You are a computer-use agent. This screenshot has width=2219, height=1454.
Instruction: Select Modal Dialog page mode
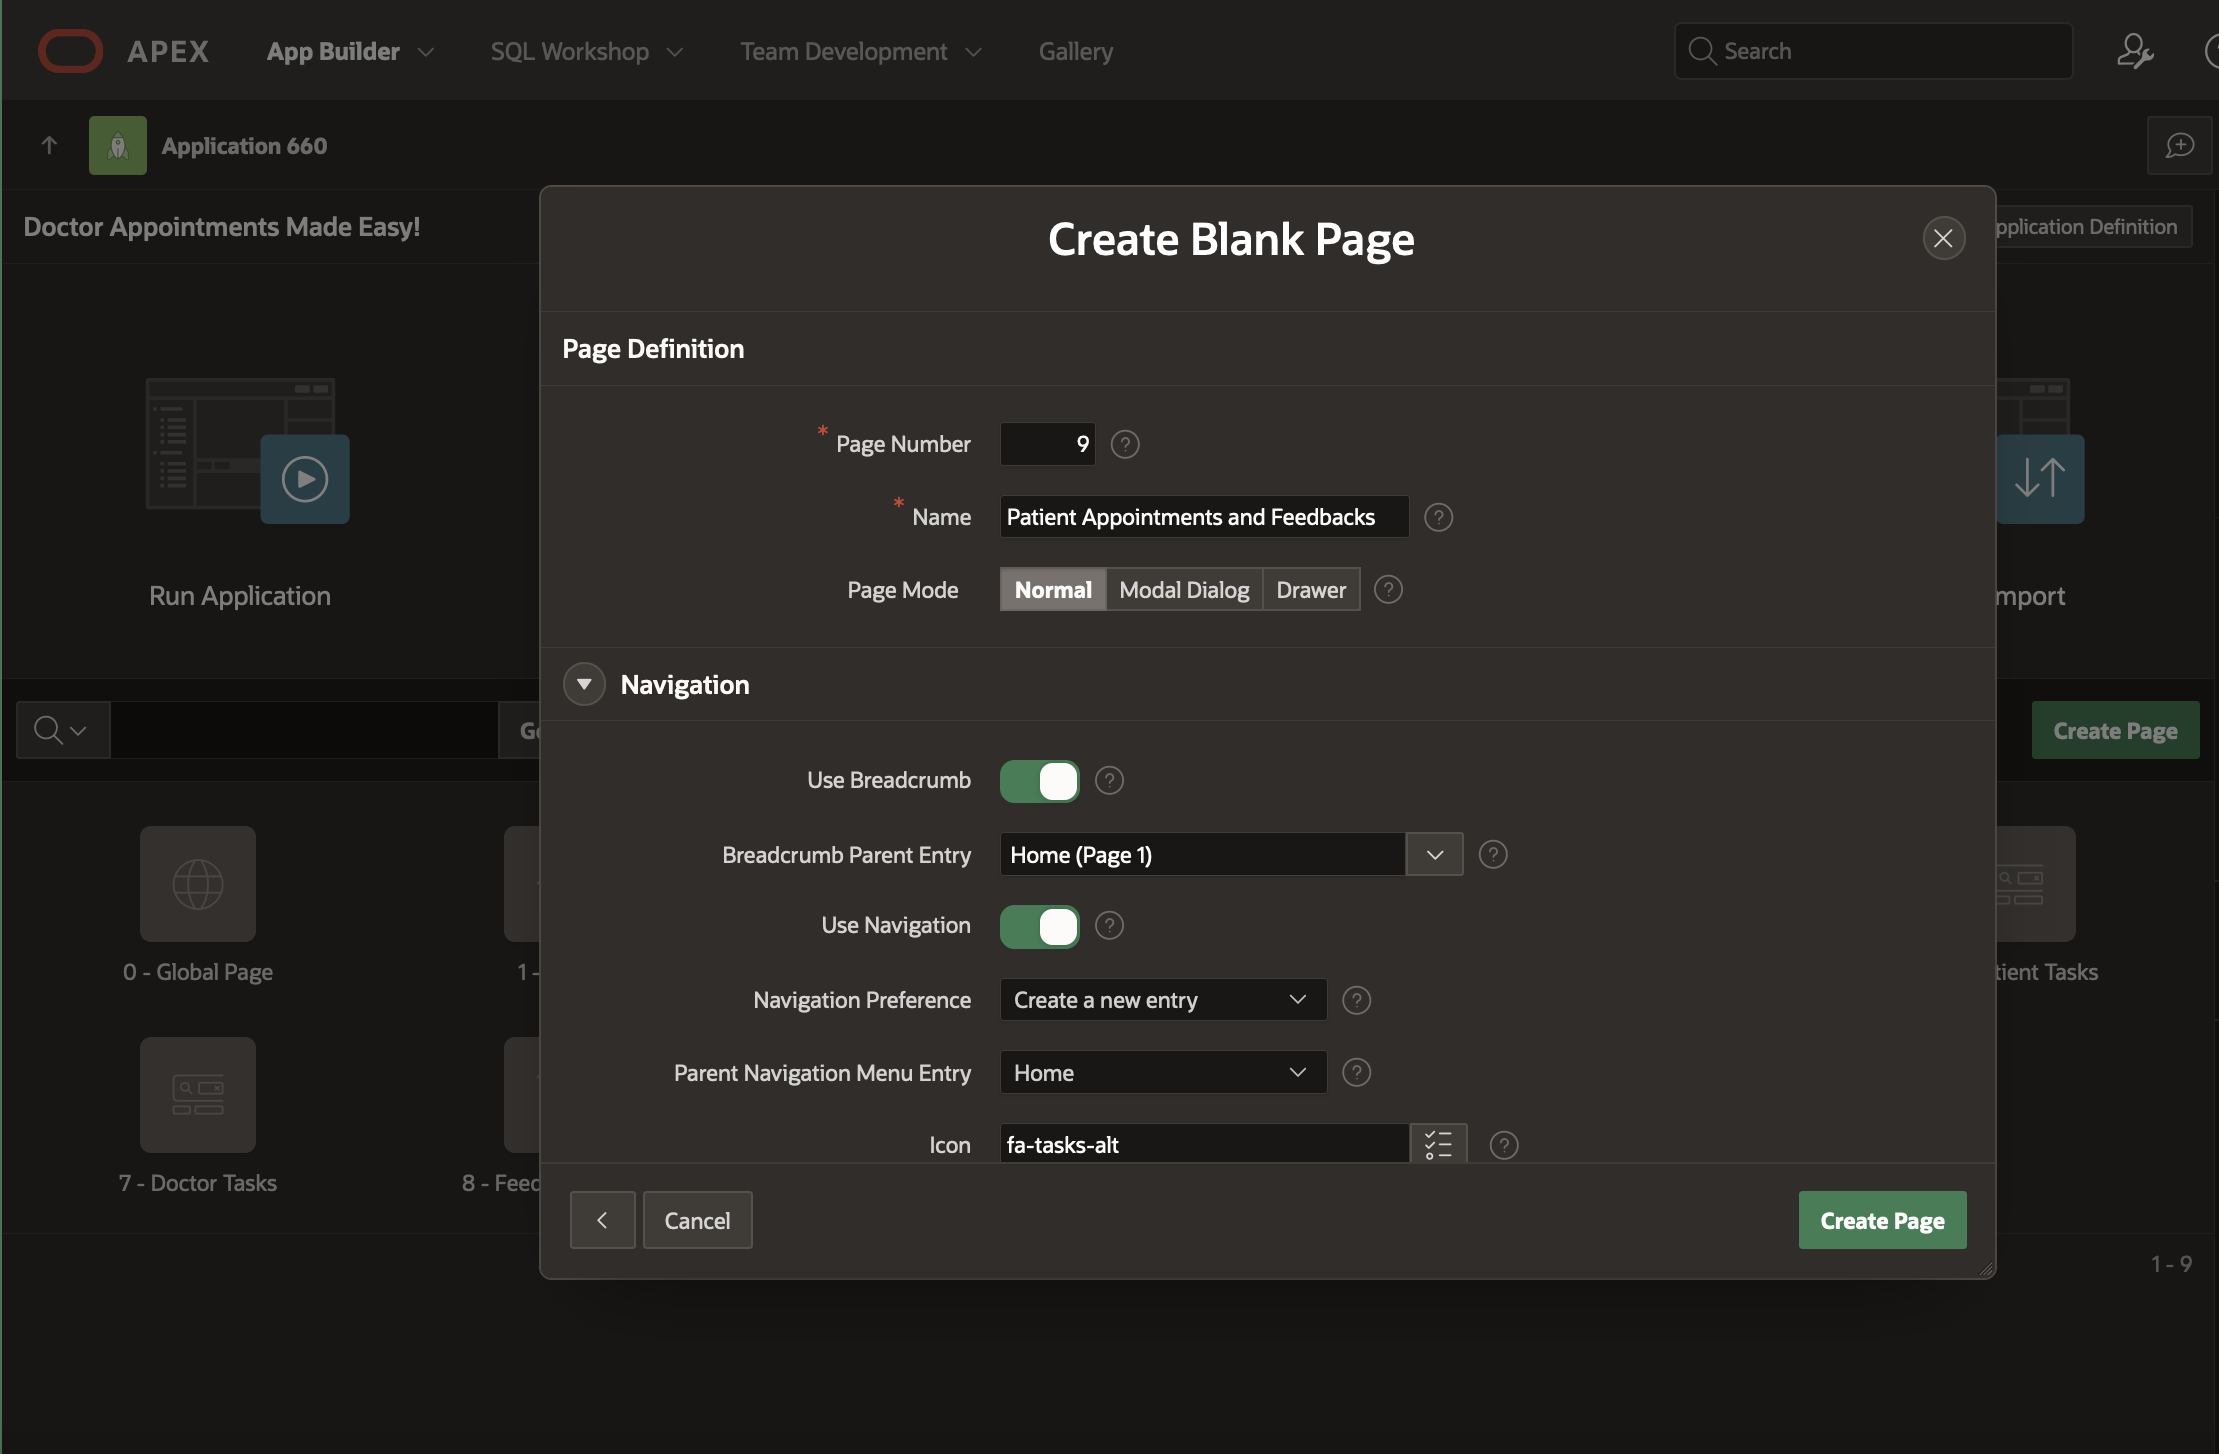[x=1184, y=590]
